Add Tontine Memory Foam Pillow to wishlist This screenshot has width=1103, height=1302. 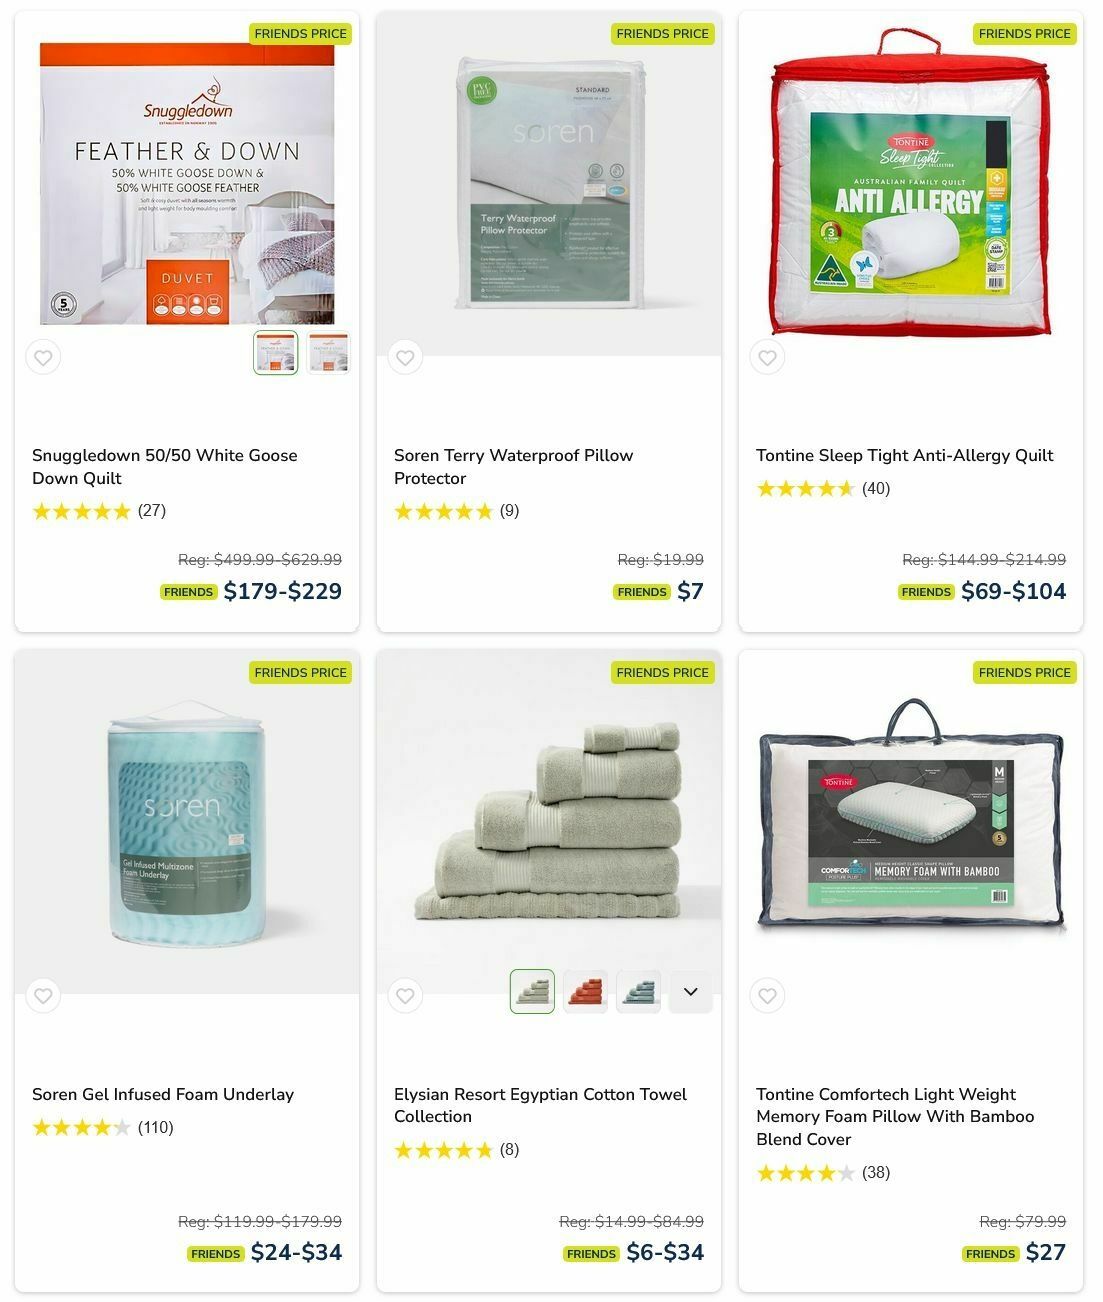coord(767,996)
